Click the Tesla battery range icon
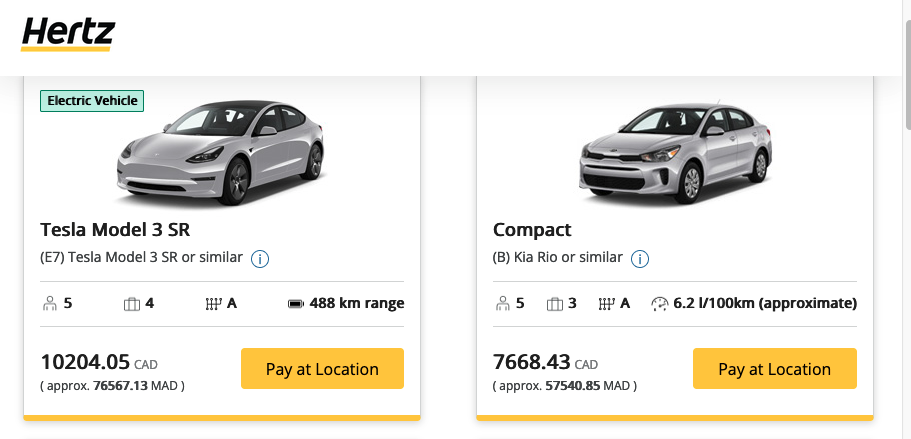Viewport: 911px width, 439px height. pyautogui.click(x=295, y=303)
